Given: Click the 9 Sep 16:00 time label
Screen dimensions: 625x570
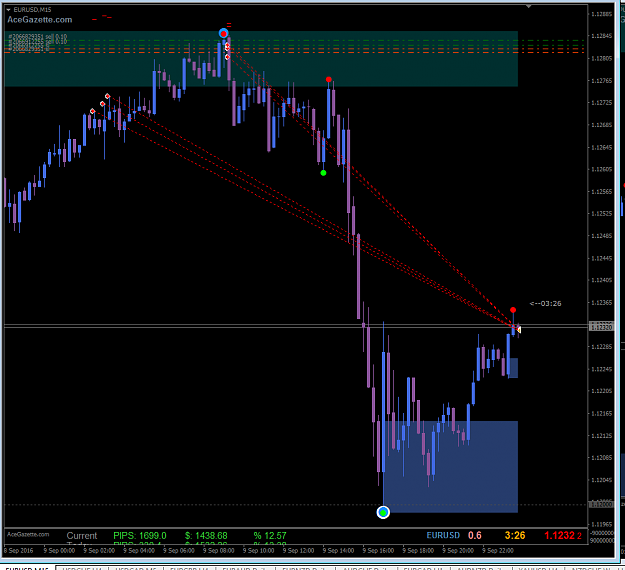Looking at the screenshot, I should pyautogui.click(x=378, y=550).
